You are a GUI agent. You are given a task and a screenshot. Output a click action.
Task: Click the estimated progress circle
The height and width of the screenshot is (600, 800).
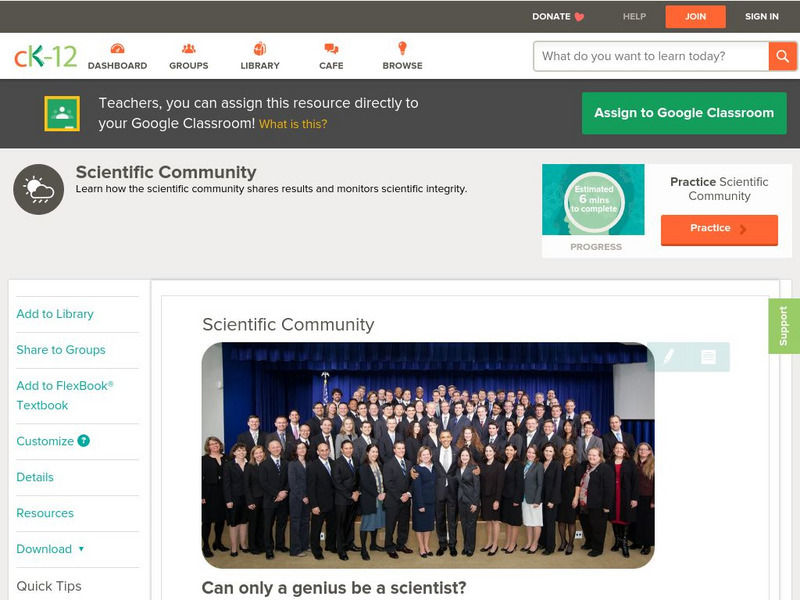[x=594, y=200]
